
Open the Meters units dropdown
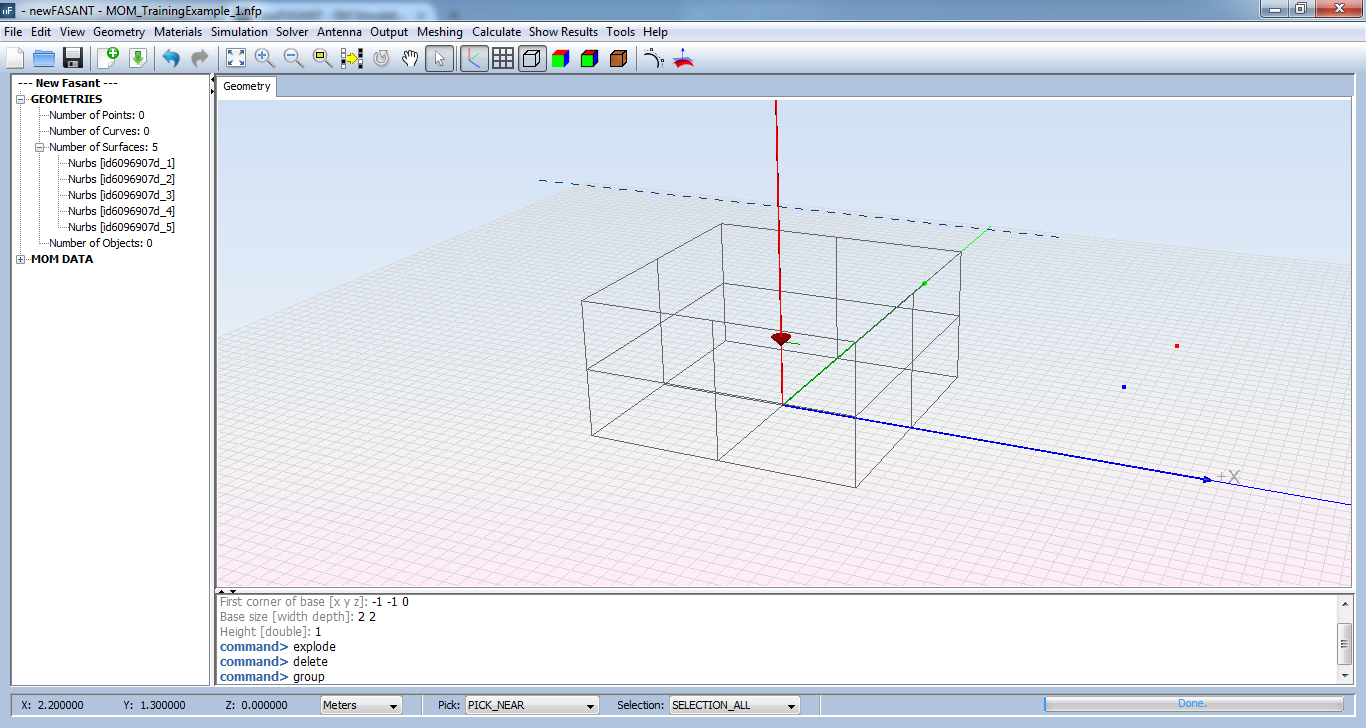click(360, 705)
